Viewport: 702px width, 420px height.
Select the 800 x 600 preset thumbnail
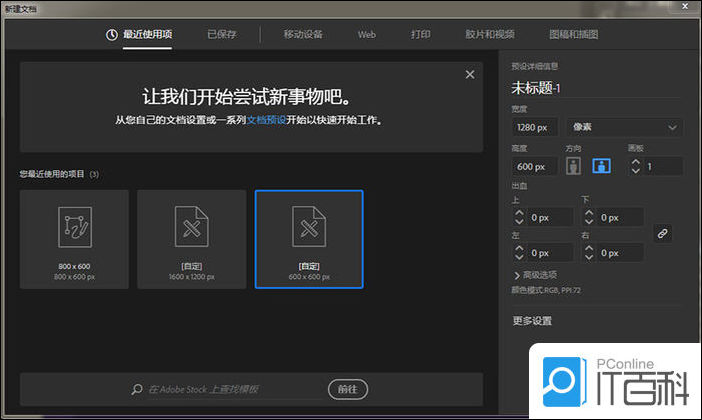click(x=74, y=238)
